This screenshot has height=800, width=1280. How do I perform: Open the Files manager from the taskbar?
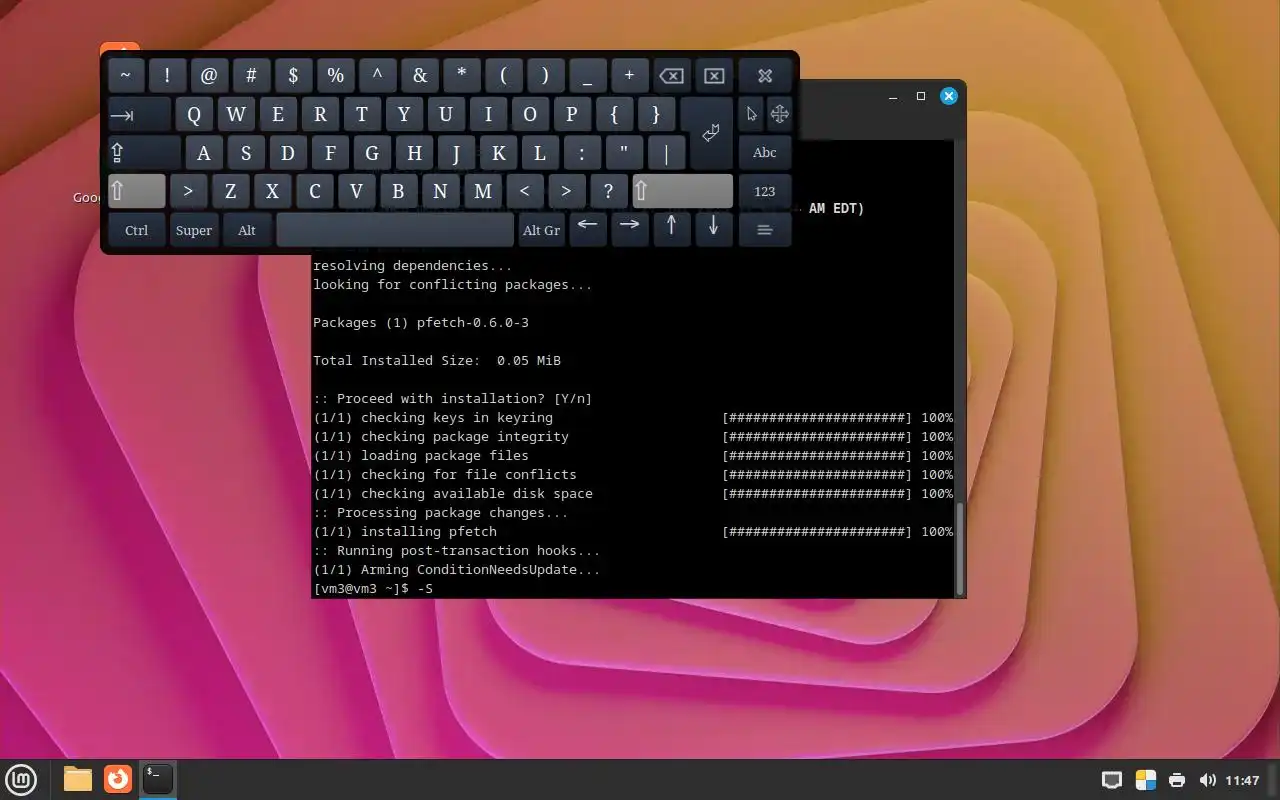(x=77, y=779)
